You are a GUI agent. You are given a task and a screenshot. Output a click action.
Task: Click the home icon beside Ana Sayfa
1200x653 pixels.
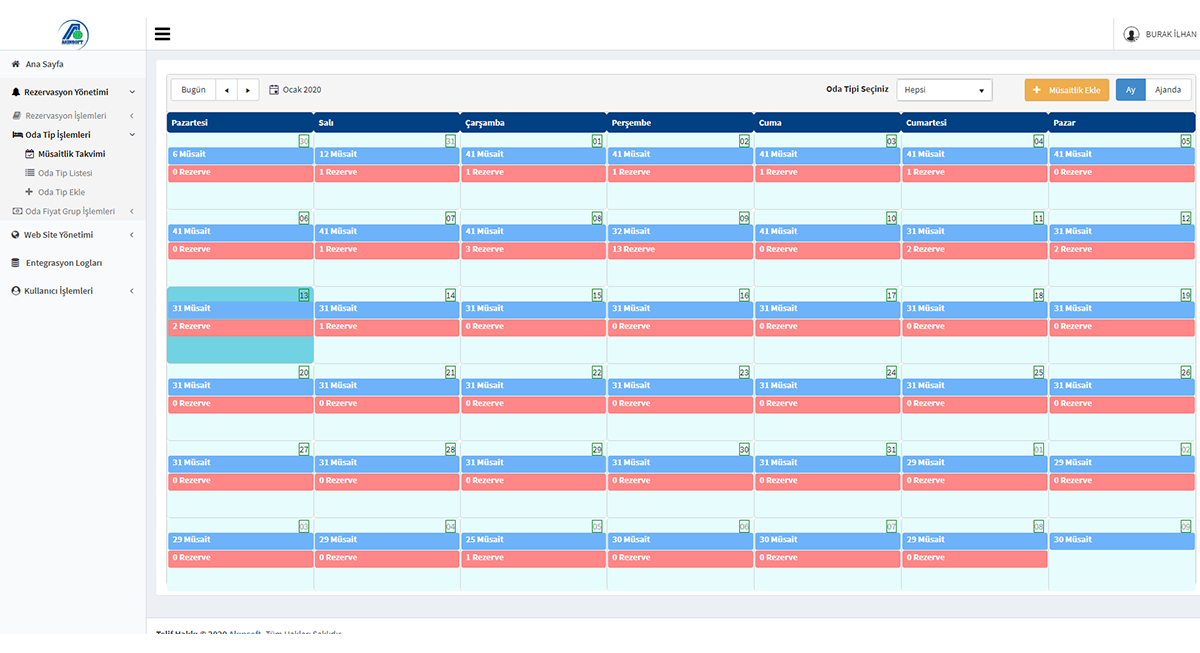pyautogui.click(x=16, y=64)
